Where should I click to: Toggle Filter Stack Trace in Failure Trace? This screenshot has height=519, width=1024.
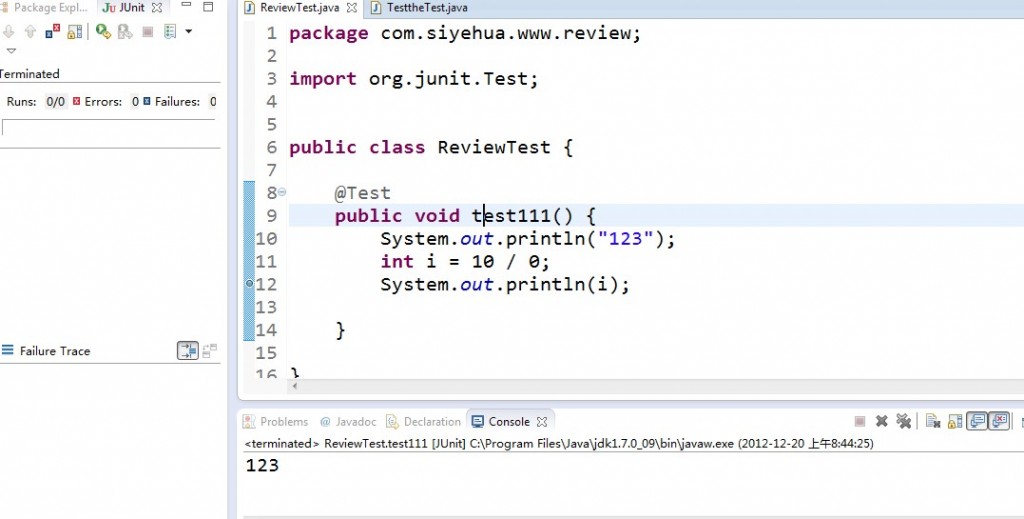[x=188, y=351]
